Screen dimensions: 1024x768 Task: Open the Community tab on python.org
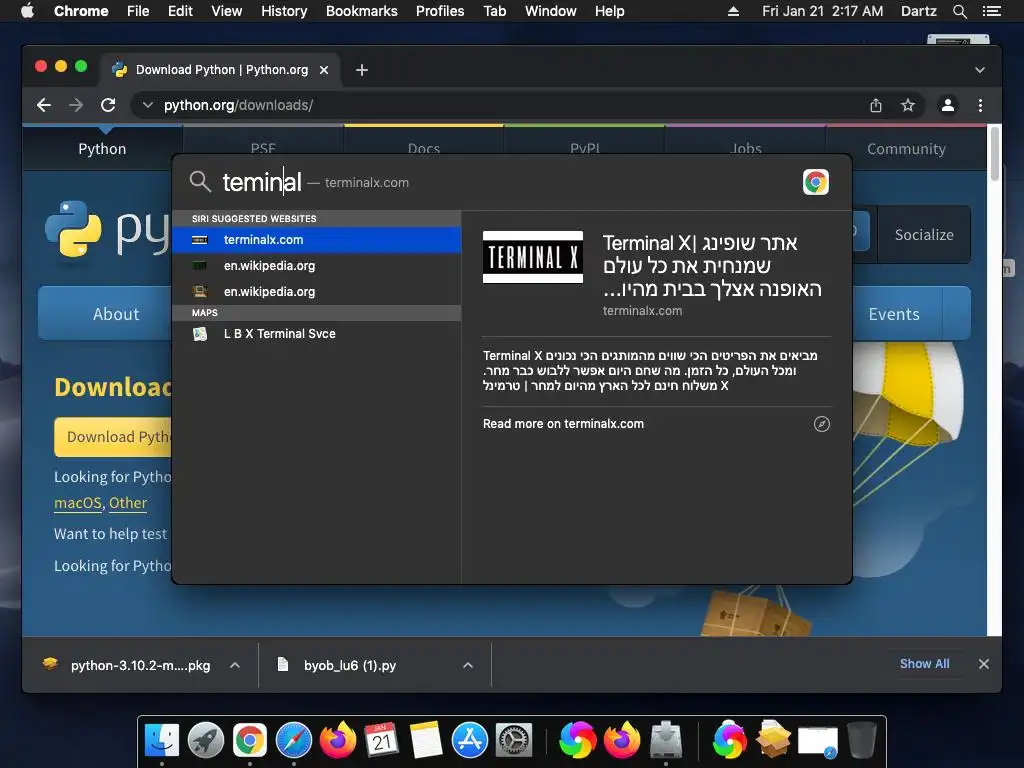click(906, 149)
